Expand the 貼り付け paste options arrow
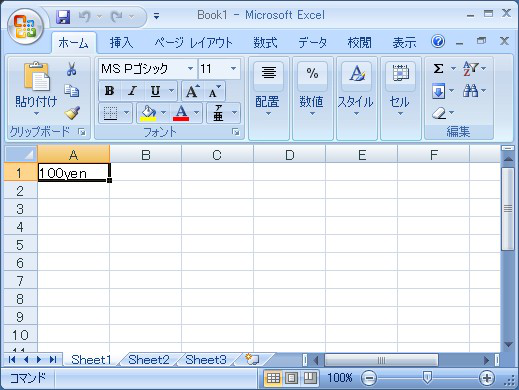 pos(36,113)
